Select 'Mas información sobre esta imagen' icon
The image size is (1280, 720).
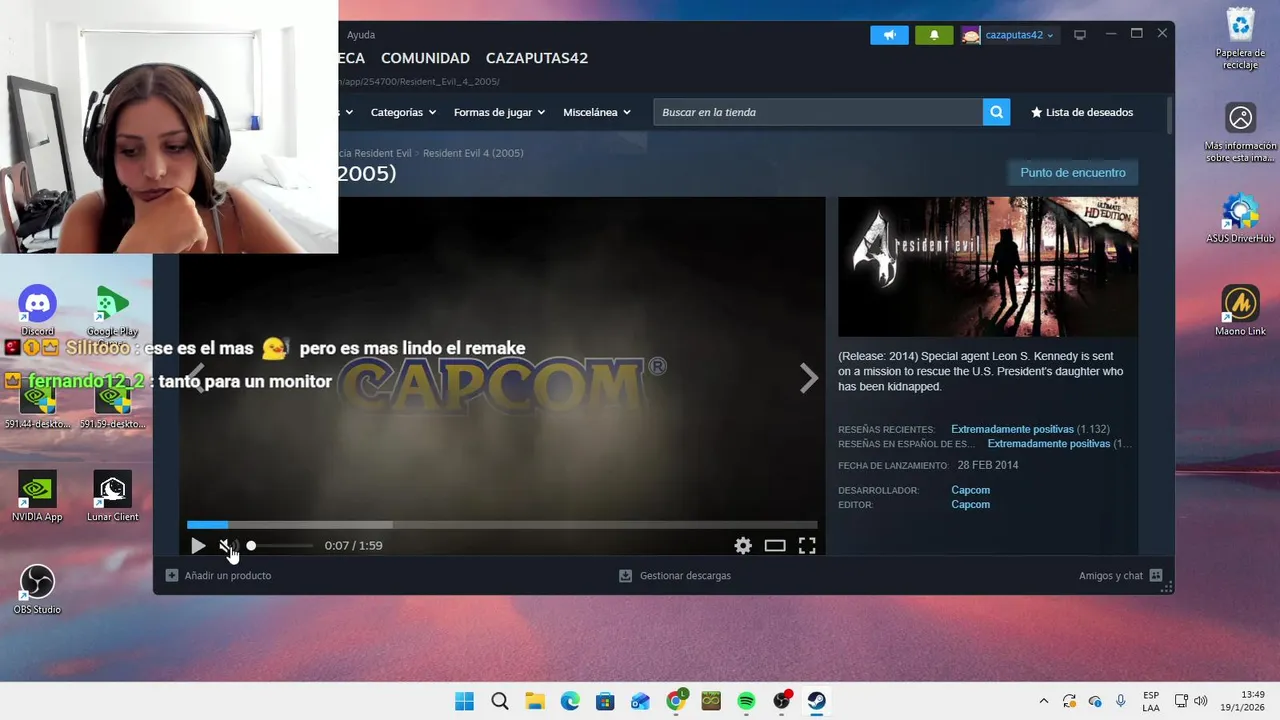(1240, 132)
